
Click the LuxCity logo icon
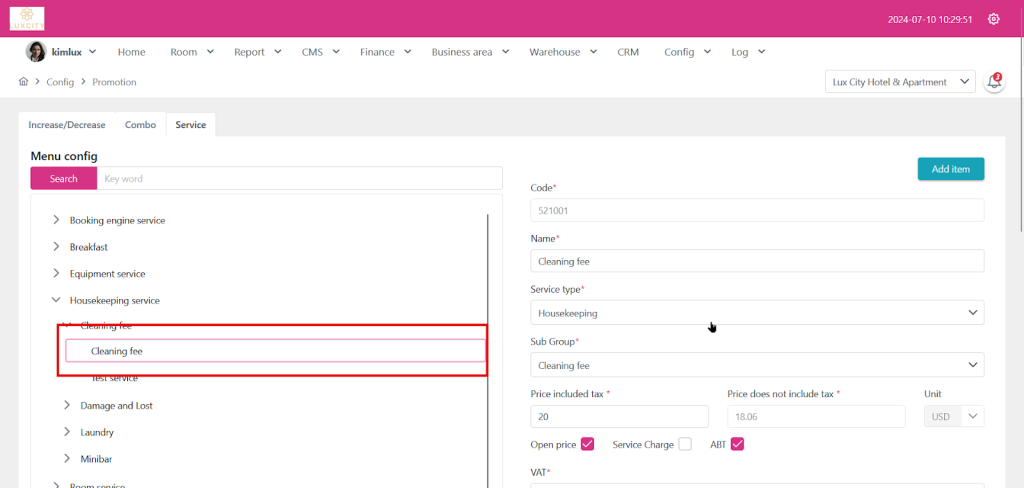[x=27, y=18]
